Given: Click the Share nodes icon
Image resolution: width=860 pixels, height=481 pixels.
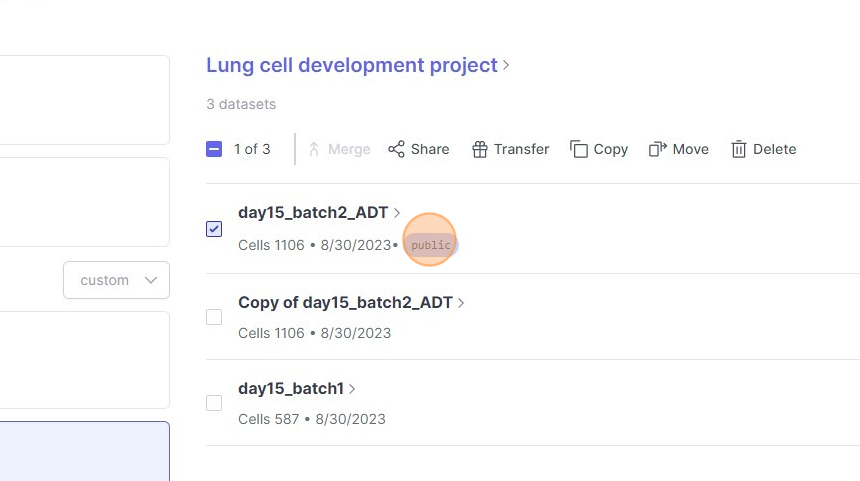Looking at the screenshot, I should point(397,149).
